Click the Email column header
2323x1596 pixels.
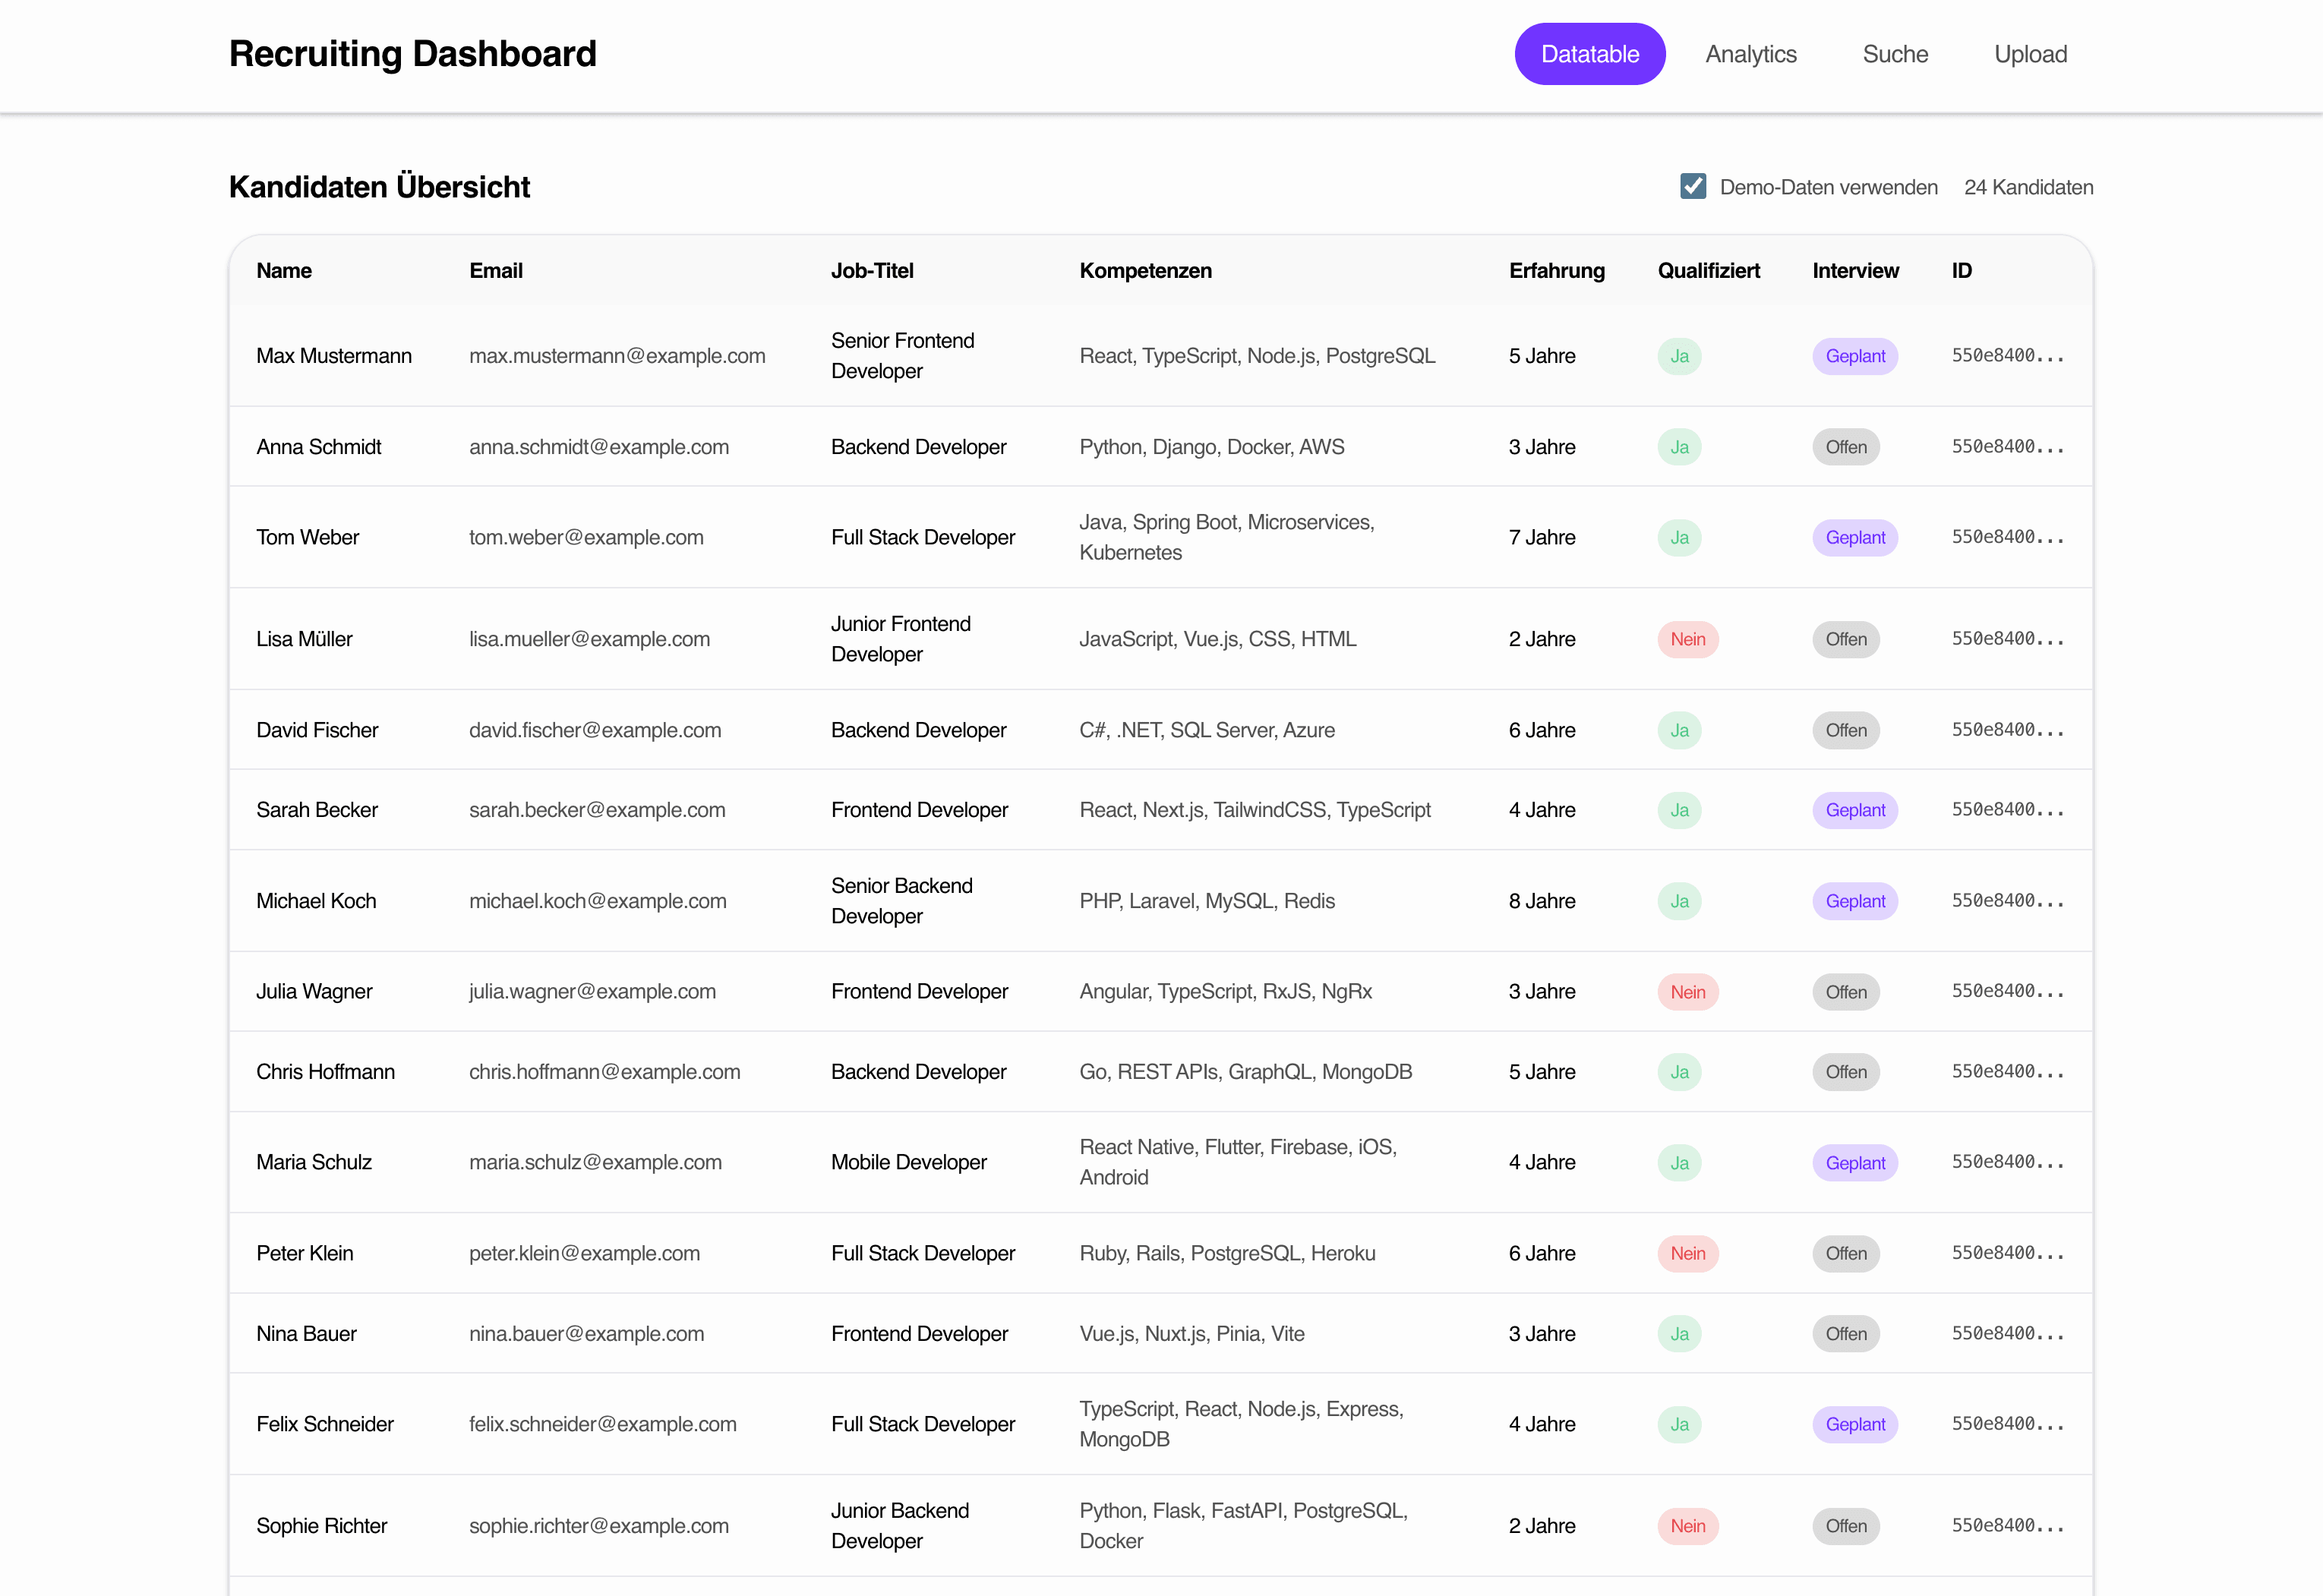pyautogui.click(x=496, y=270)
